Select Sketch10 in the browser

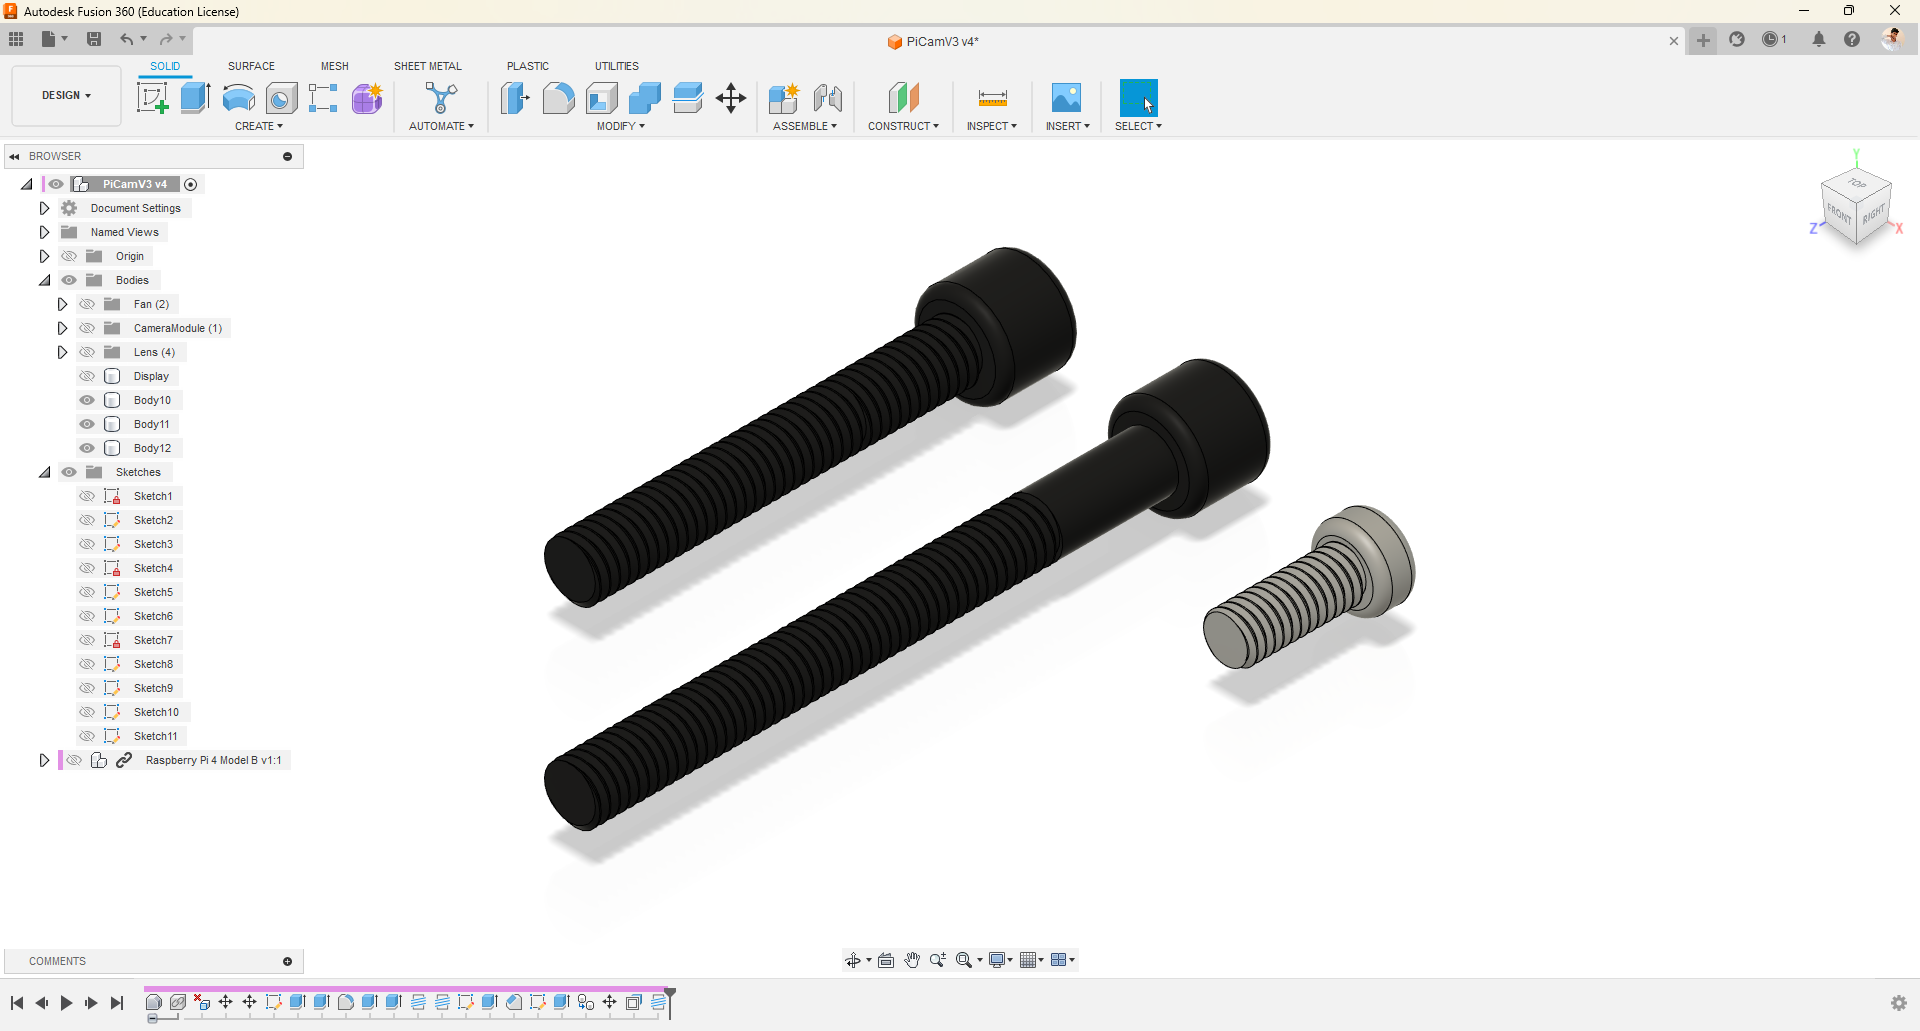pos(156,712)
